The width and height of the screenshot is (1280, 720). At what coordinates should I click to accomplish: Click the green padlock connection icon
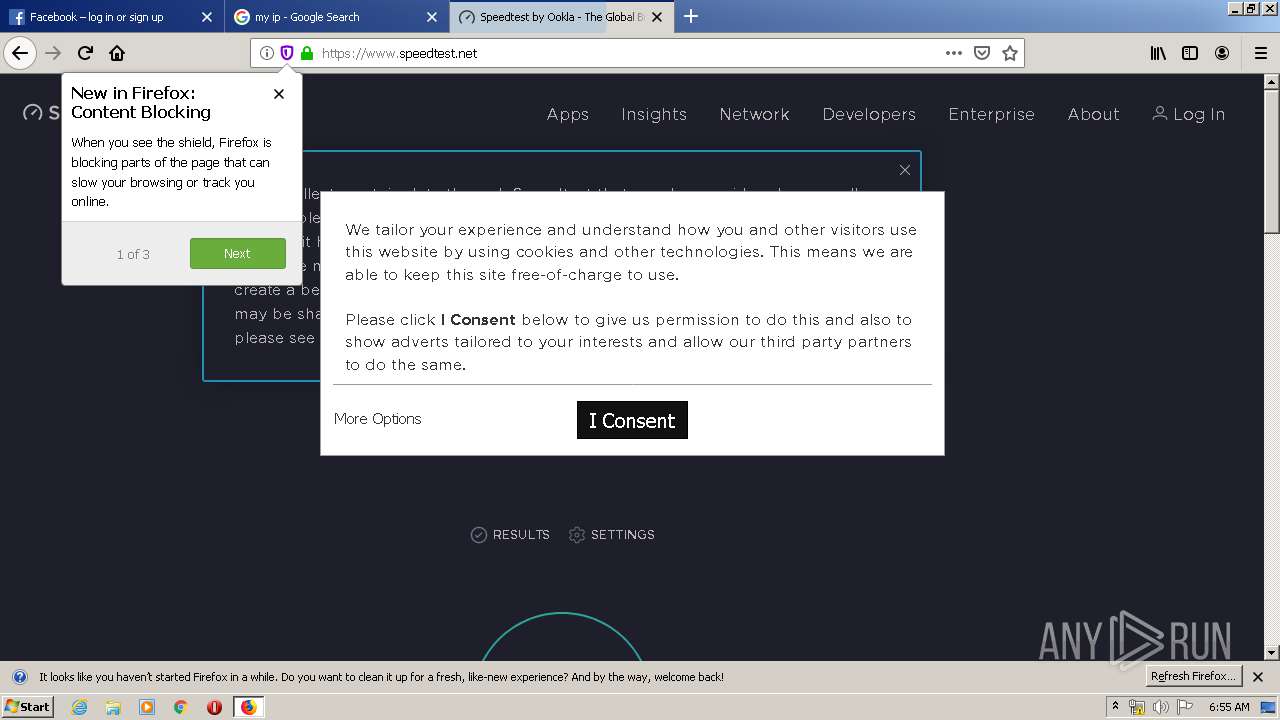click(x=307, y=53)
